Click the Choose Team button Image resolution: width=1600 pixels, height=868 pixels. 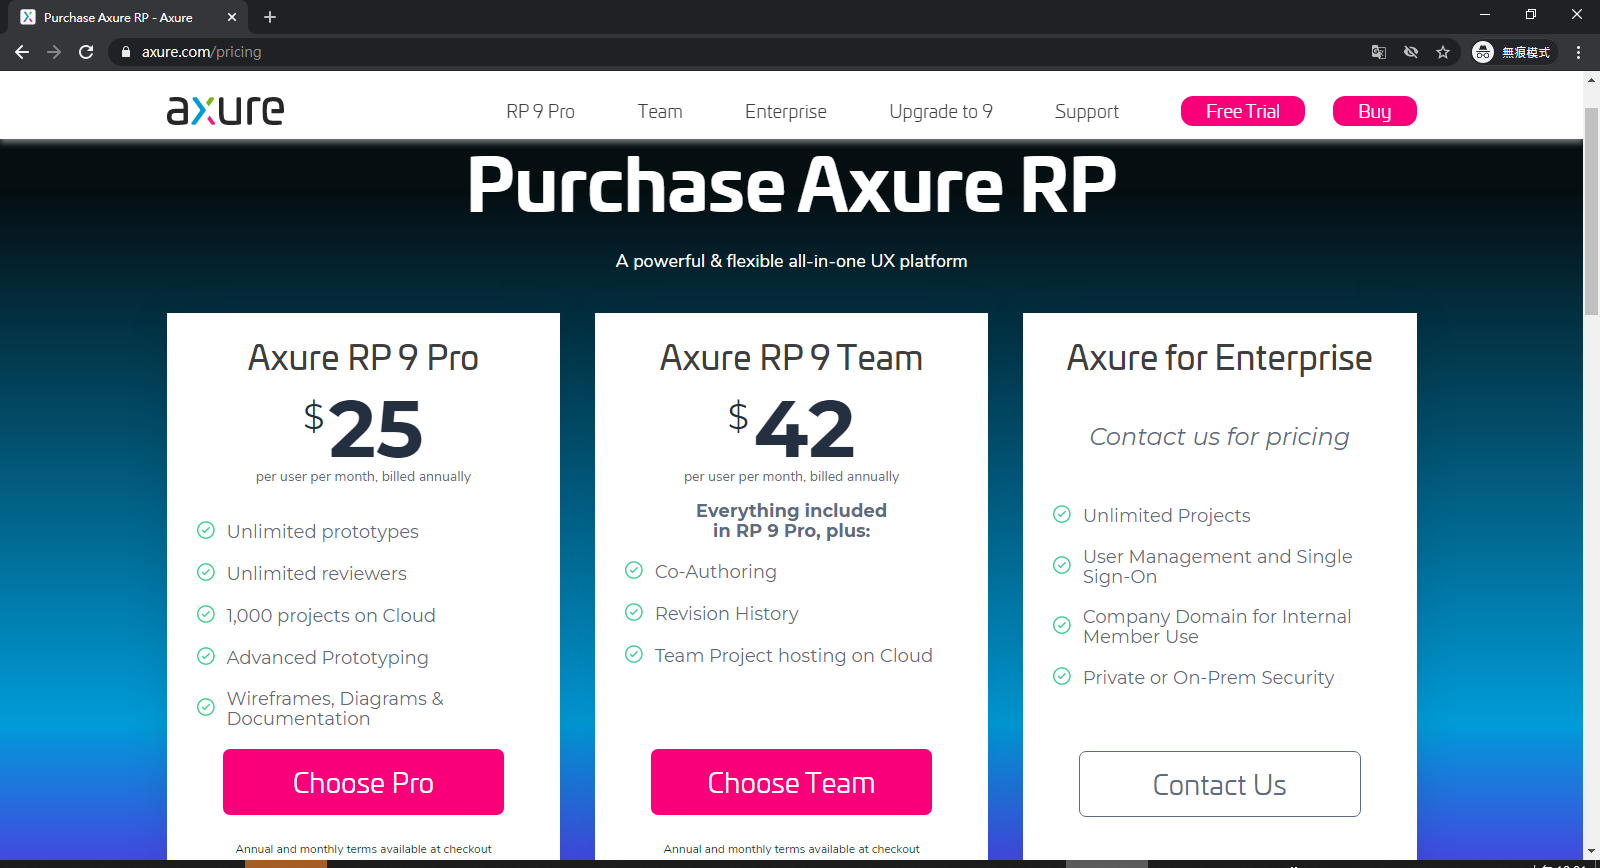click(x=791, y=782)
